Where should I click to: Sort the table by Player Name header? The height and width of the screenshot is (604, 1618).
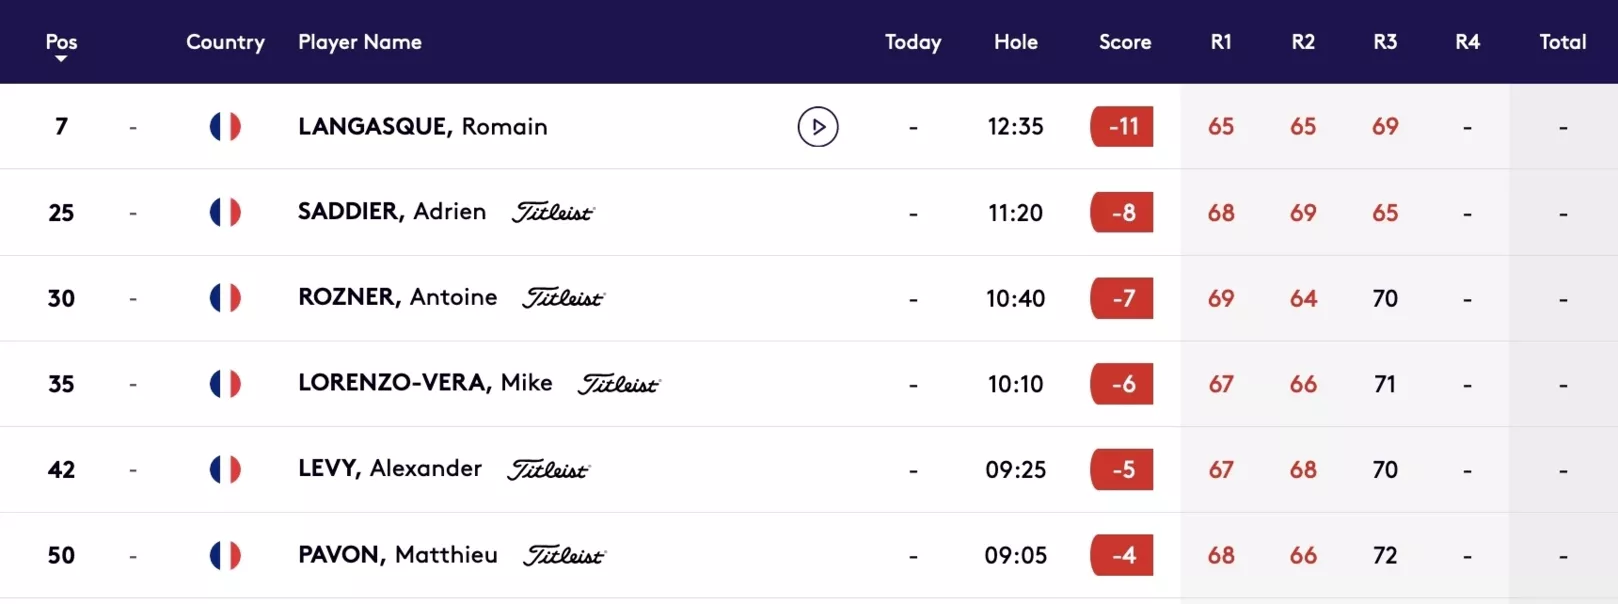tap(360, 42)
